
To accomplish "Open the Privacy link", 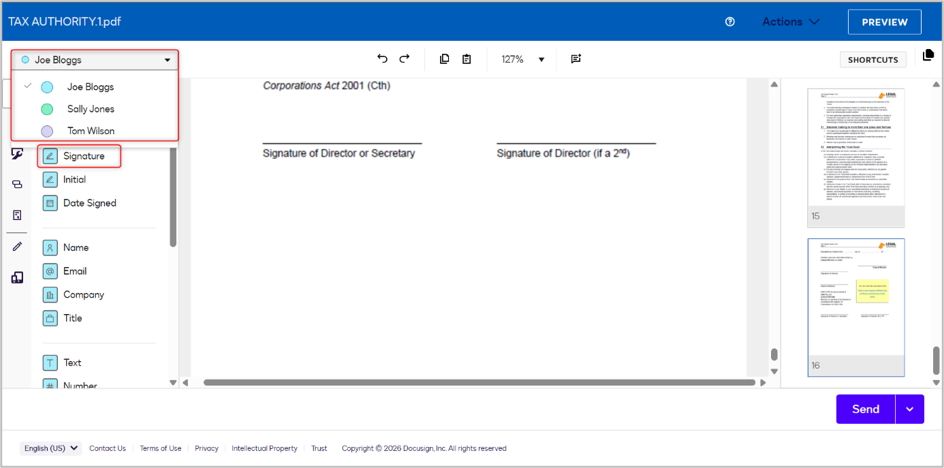I will (206, 448).
